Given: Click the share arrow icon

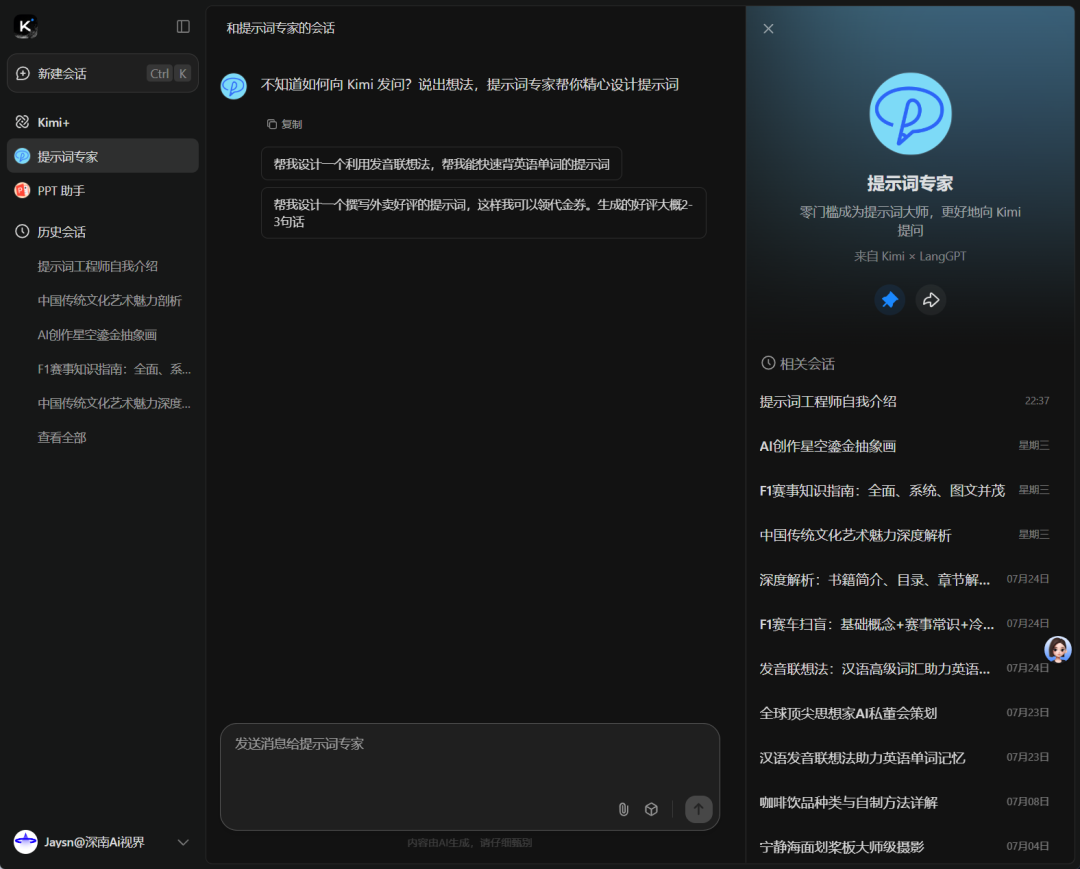Looking at the screenshot, I should coord(931,300).
